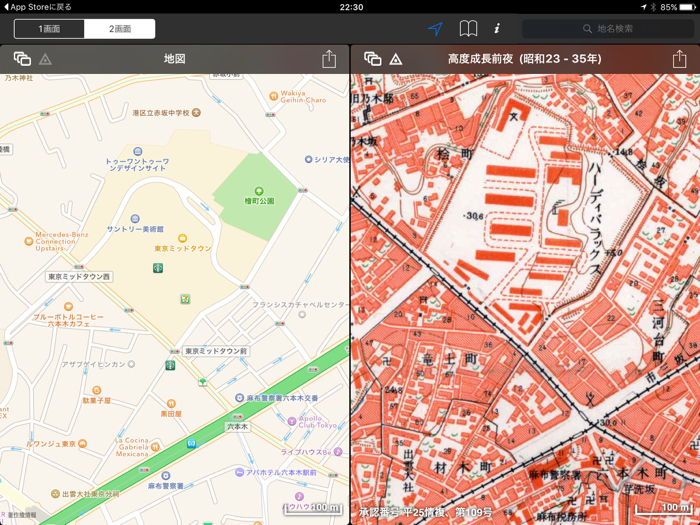Screen dimensions: 700x525
Task: Tap the current location arrow icon
Action: [x=435, y=29]
